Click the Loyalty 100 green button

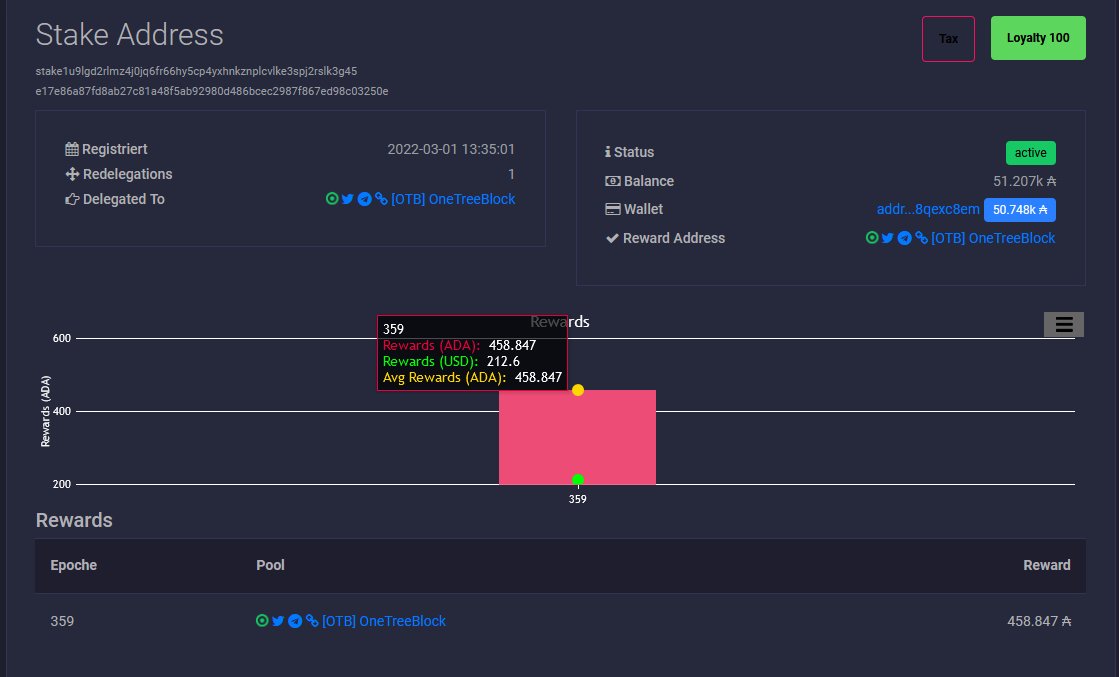click(x=1038, y=38)
